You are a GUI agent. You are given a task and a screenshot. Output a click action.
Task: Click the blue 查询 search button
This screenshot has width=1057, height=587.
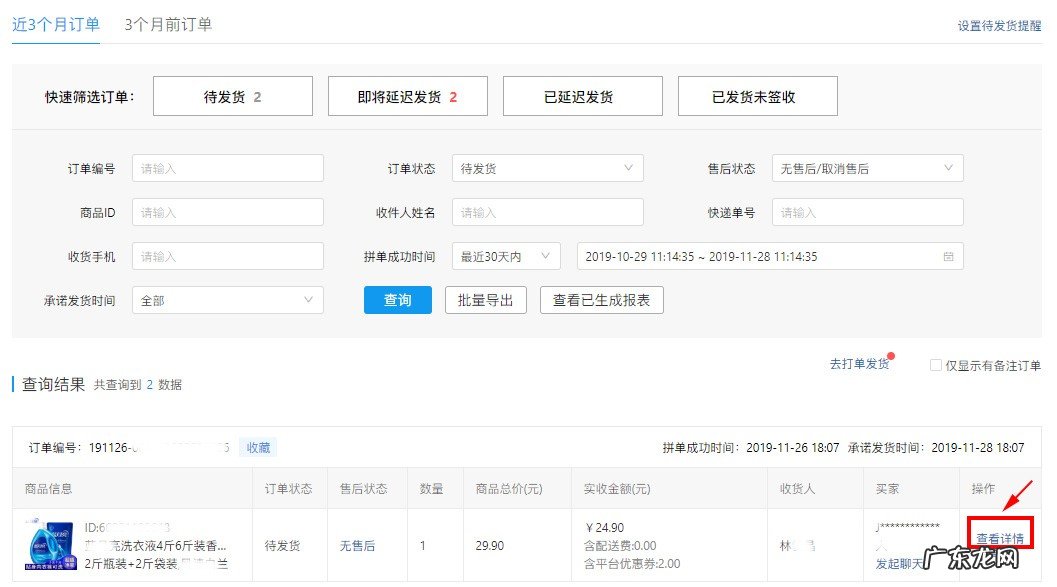(397, 299)
